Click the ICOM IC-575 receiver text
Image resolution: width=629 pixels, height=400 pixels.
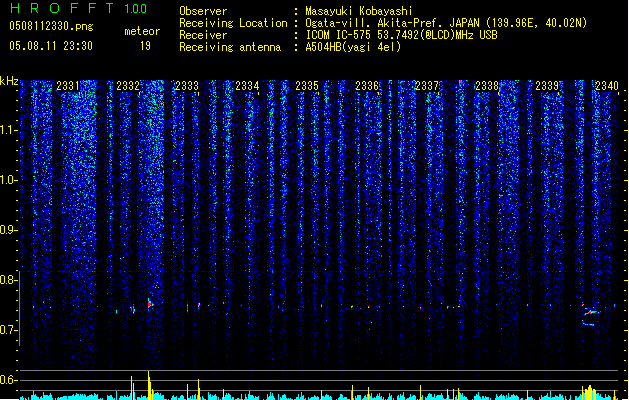tap(402, 35)
